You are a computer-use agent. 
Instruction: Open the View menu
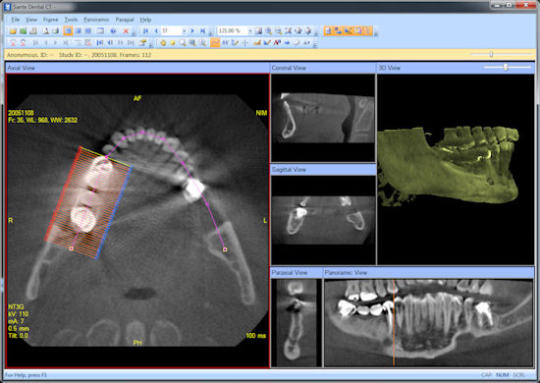pos(31,20)
